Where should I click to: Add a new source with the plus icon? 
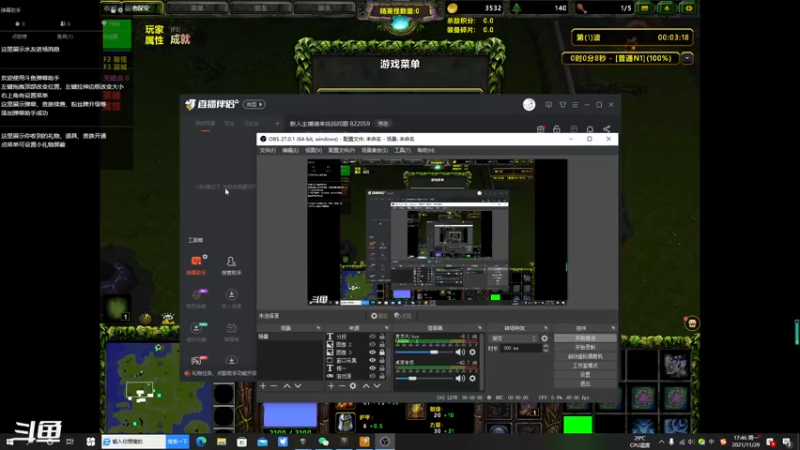[x=331, y=386]
